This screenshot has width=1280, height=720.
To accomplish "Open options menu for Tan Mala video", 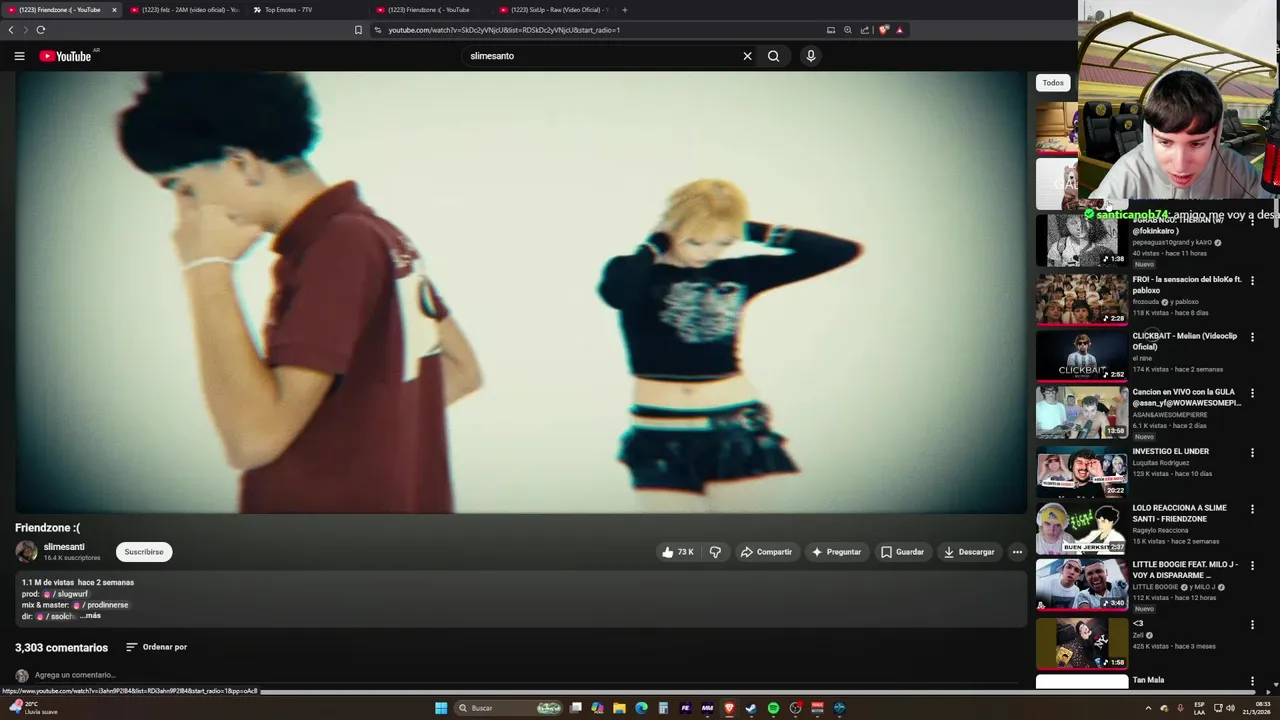I will [x=1252, y=681].
